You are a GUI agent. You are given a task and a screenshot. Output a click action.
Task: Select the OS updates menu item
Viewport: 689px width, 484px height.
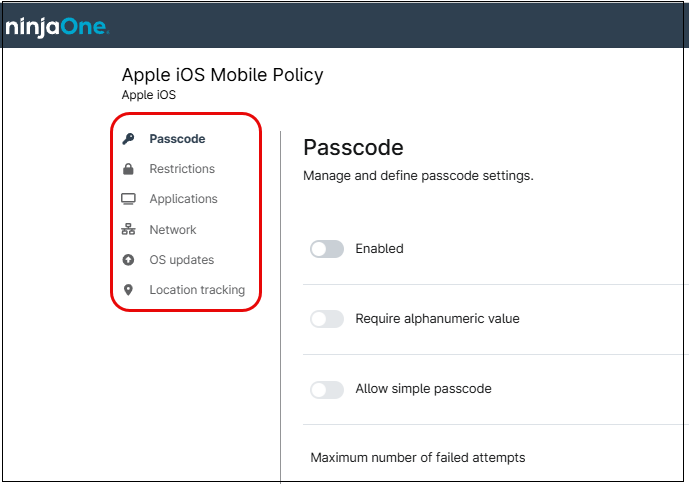(181, 260)
